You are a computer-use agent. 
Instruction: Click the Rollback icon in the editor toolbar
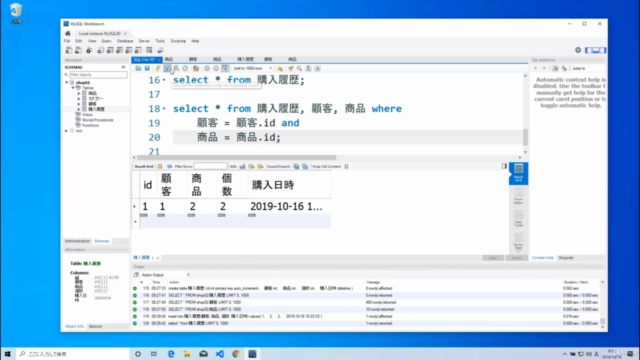(x=216, y=69)
